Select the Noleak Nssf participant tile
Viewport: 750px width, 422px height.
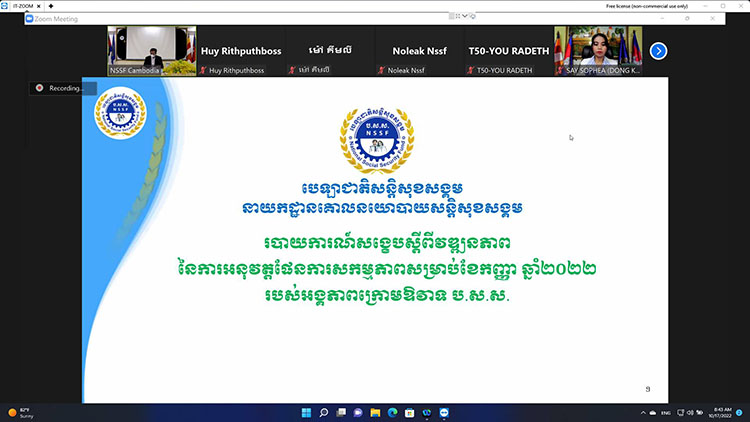(x=419, y=51)
